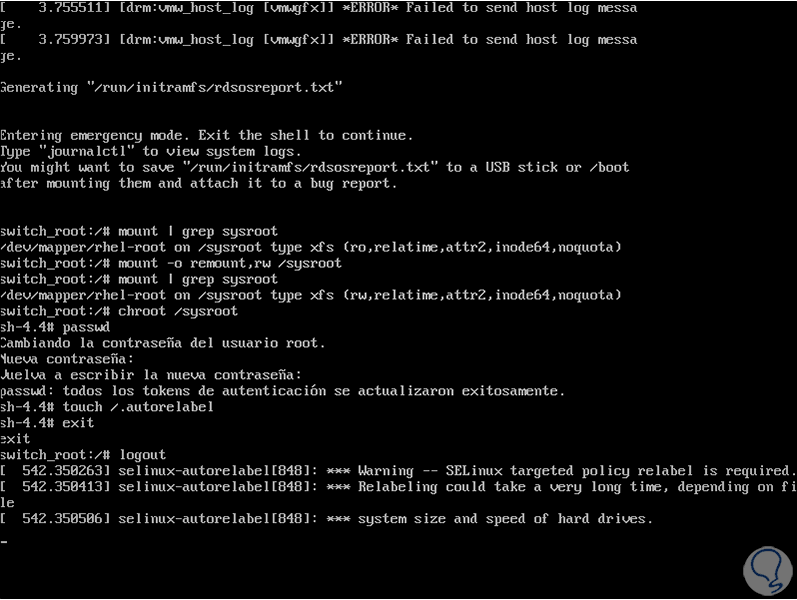The image size is (797, 600).
Task: Click the "Cambiando la contraseña del usuario root" line
Action: click(163, 343)
